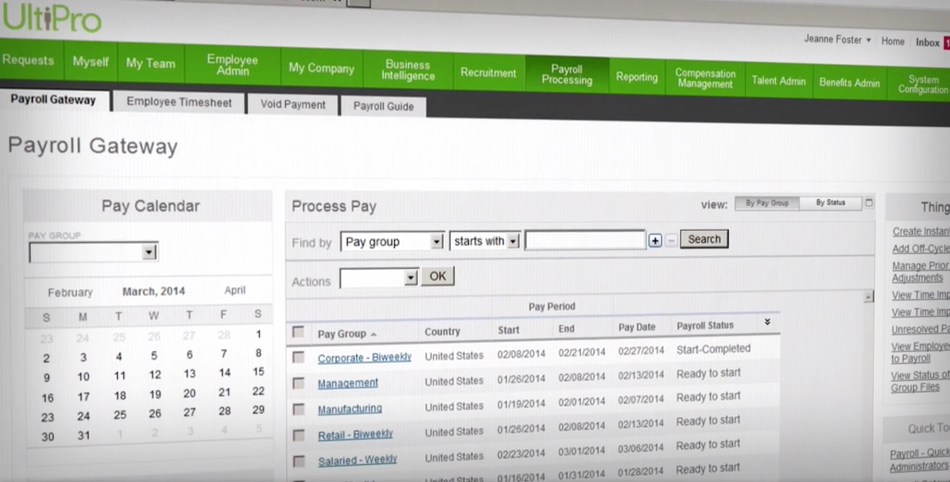This screenshot has width=950, height=482.
Task: Open the Manufacturing pay group link
Action: coord(350,409)
